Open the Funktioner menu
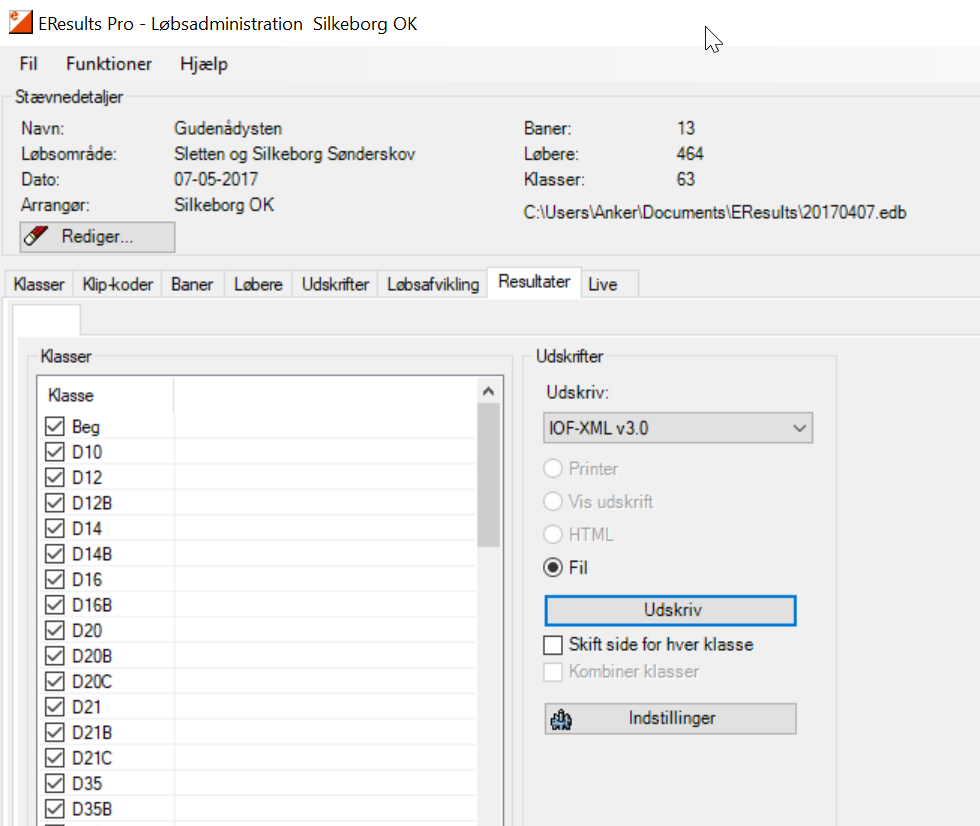 [109, 64]
